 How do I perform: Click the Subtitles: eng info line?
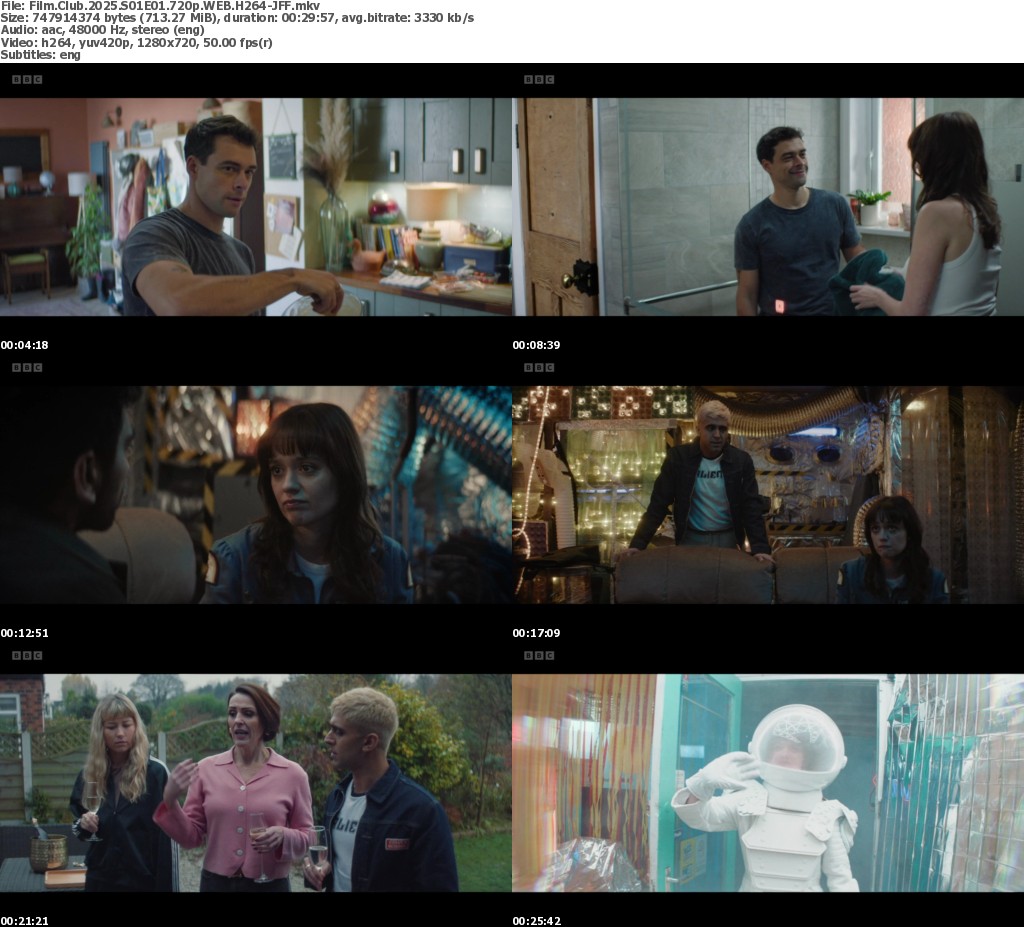coord(40,55)
